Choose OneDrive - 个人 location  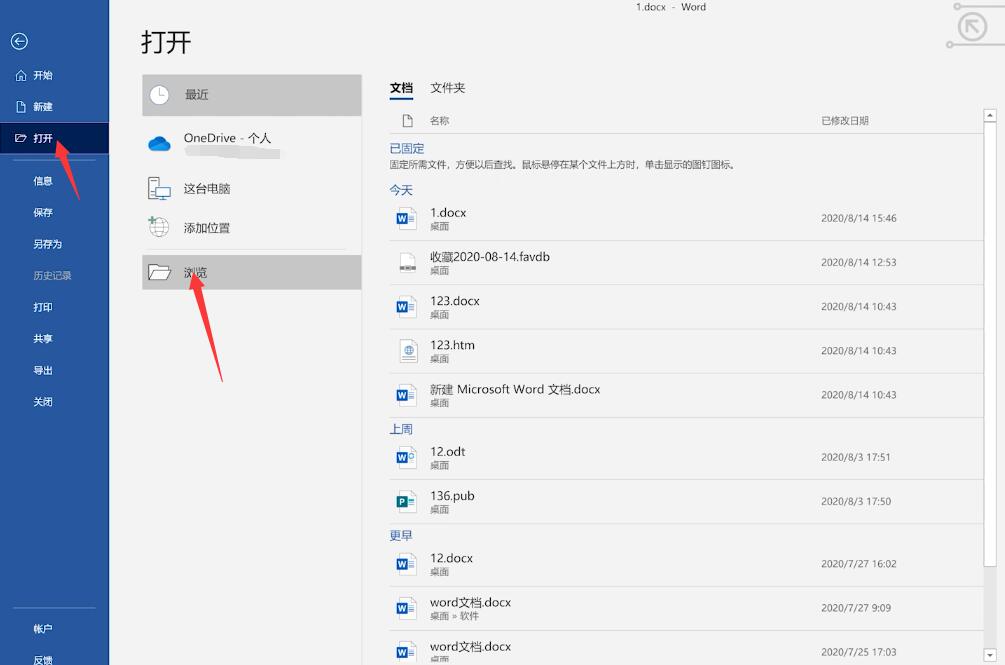(252, 144)
